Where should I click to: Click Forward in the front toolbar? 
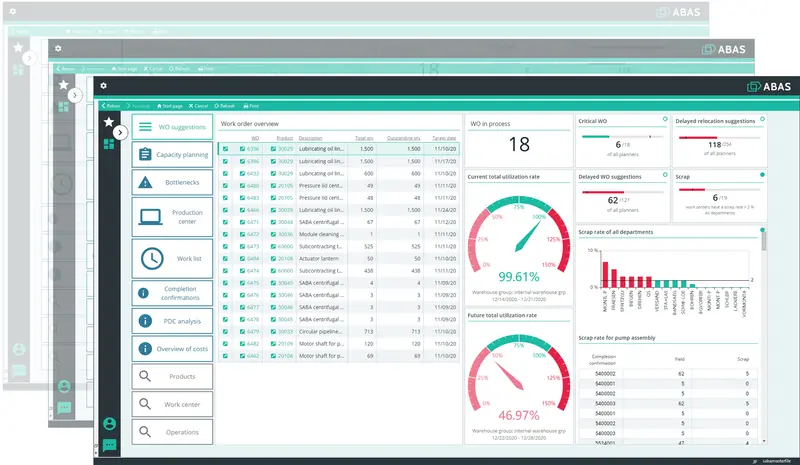point(138,106)
